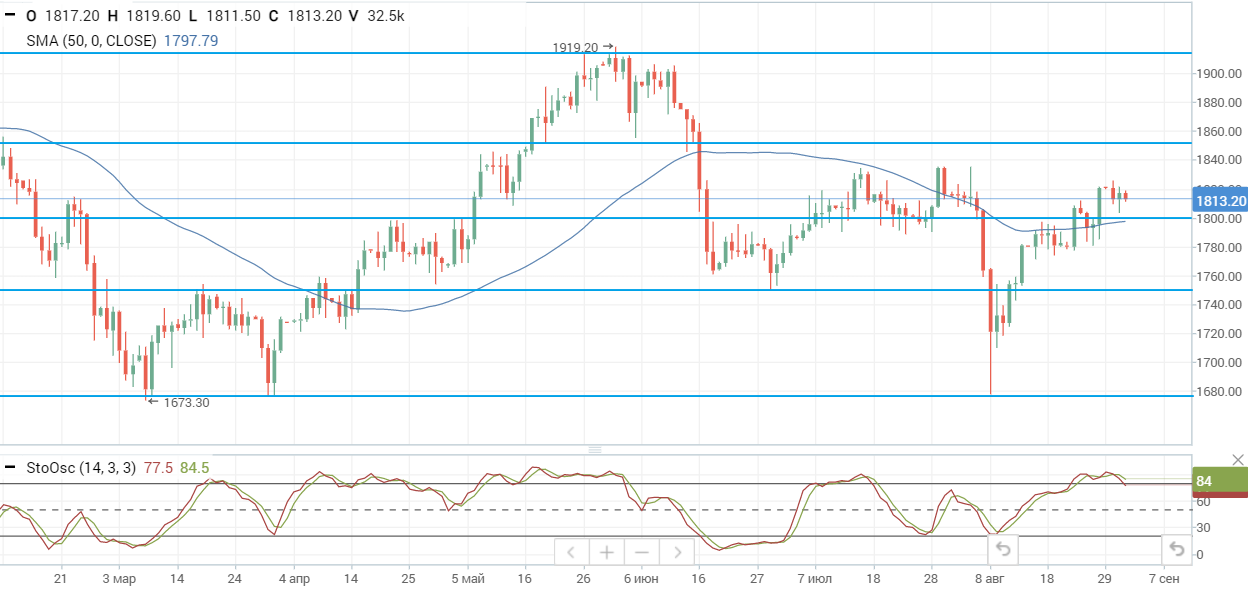Click the 3 мар date label
This screenshot has width=1248, height=590.
pos(119,579)
